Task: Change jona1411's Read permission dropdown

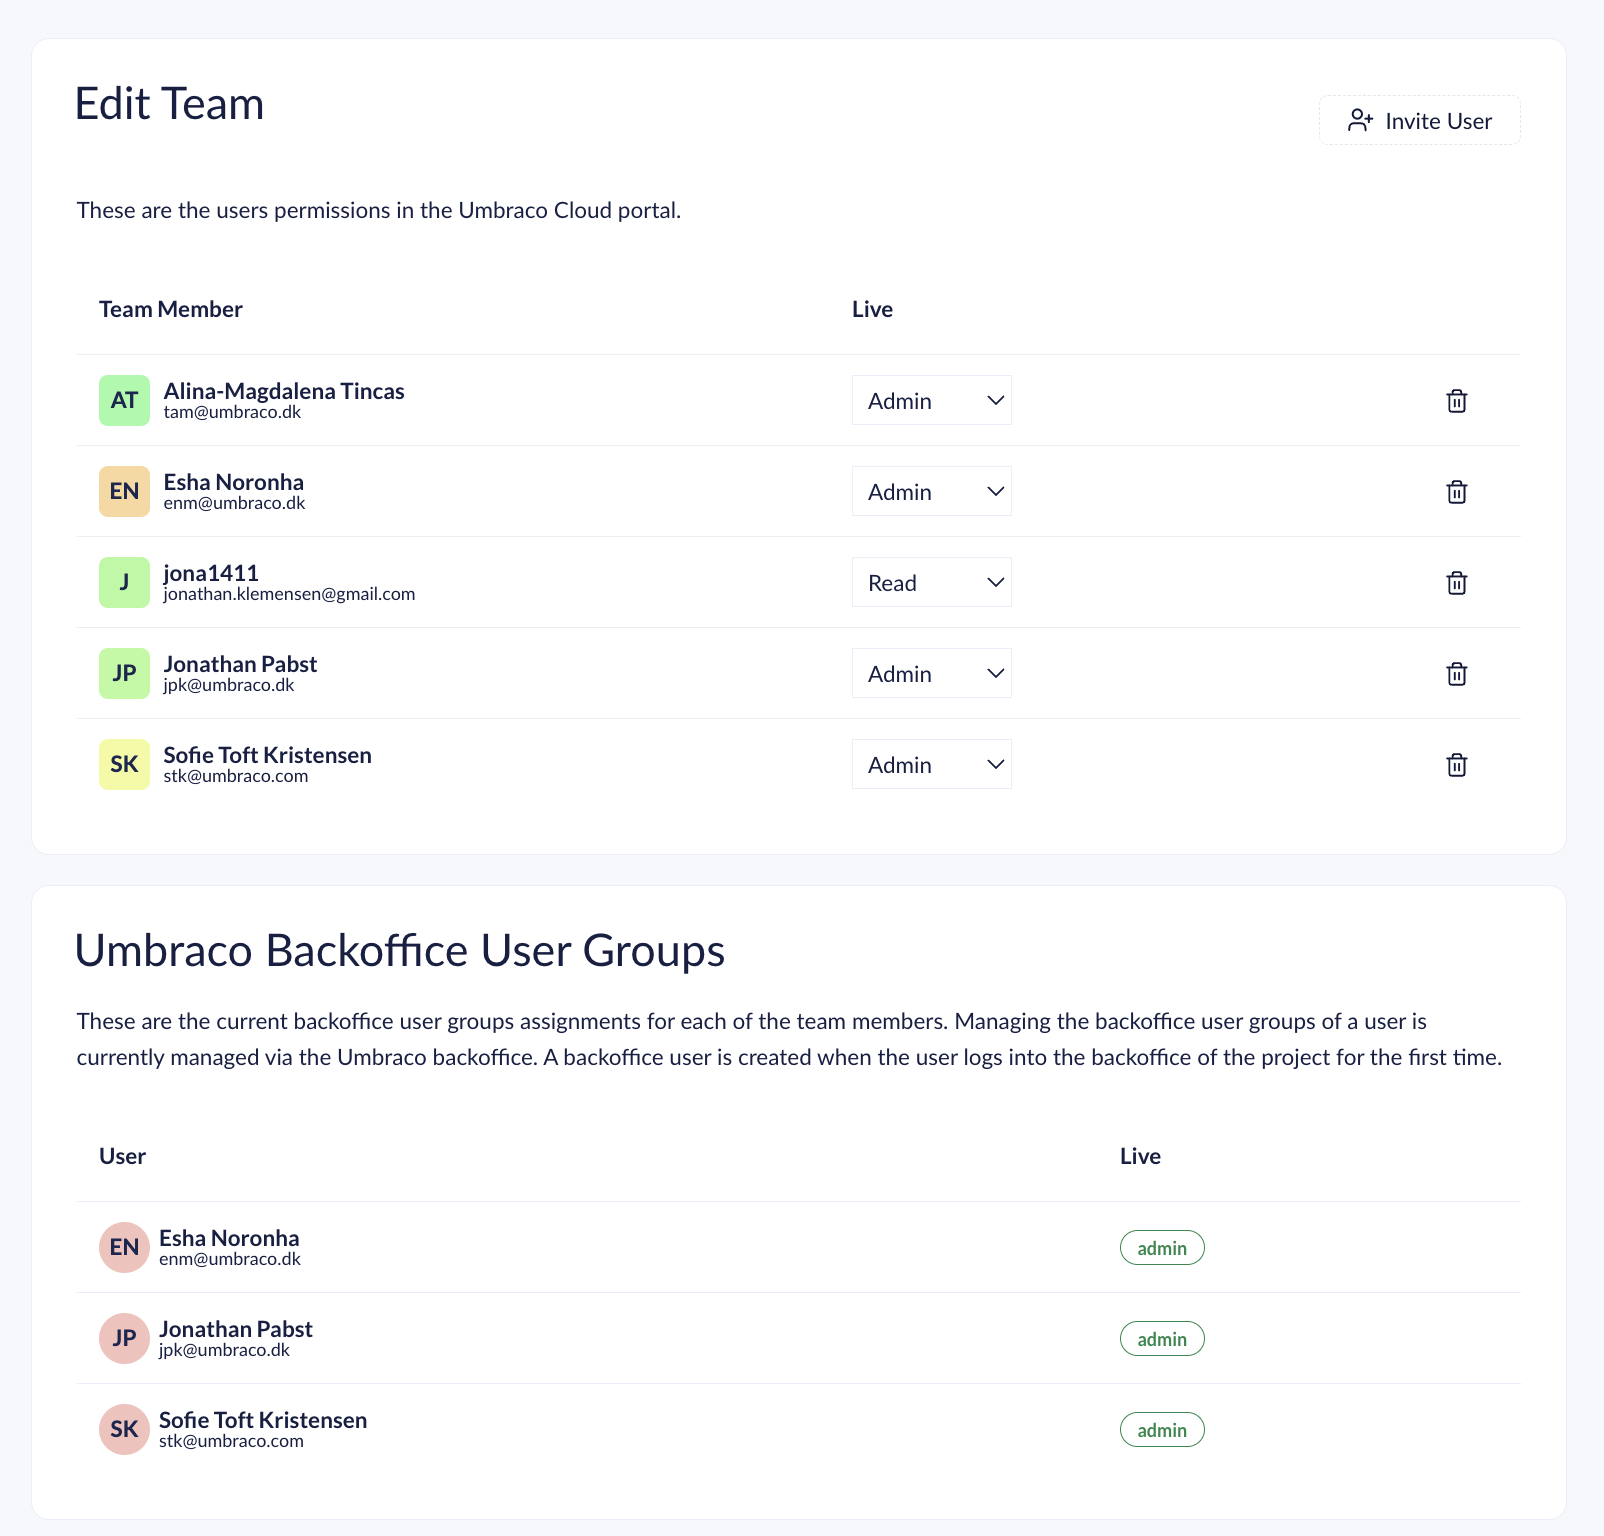Action: coord(931,583)
